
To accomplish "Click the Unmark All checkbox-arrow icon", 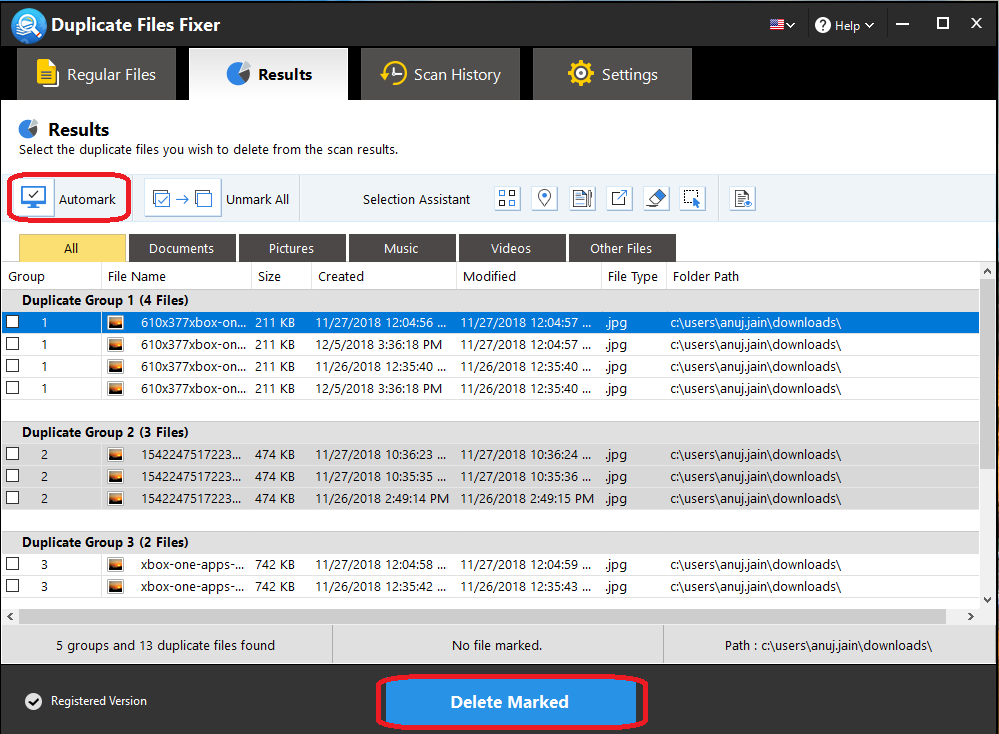I will coord(182,199).
